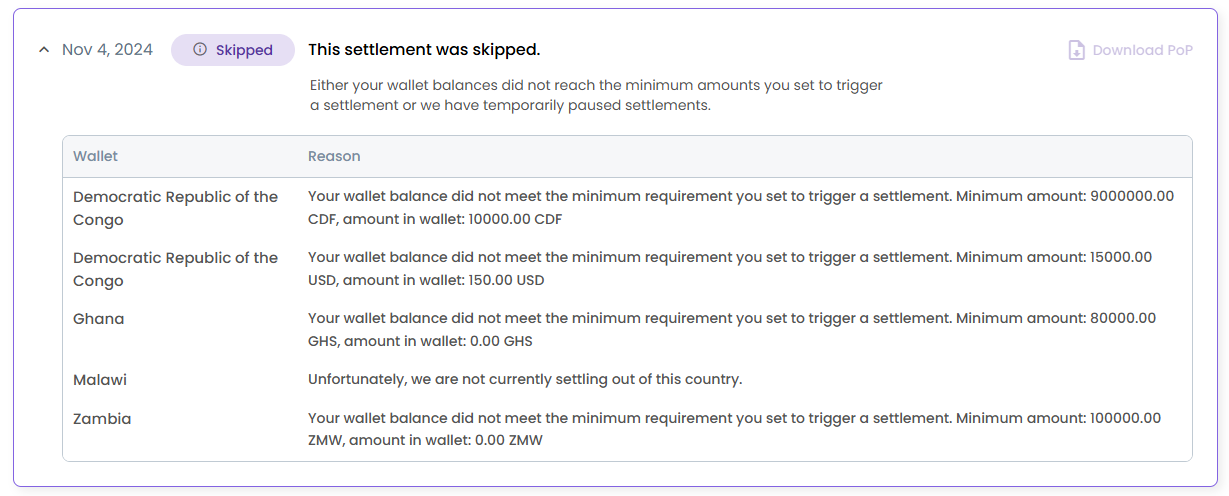
Task: Click the CDF minimum amount reason text
Action: point(741,208)
